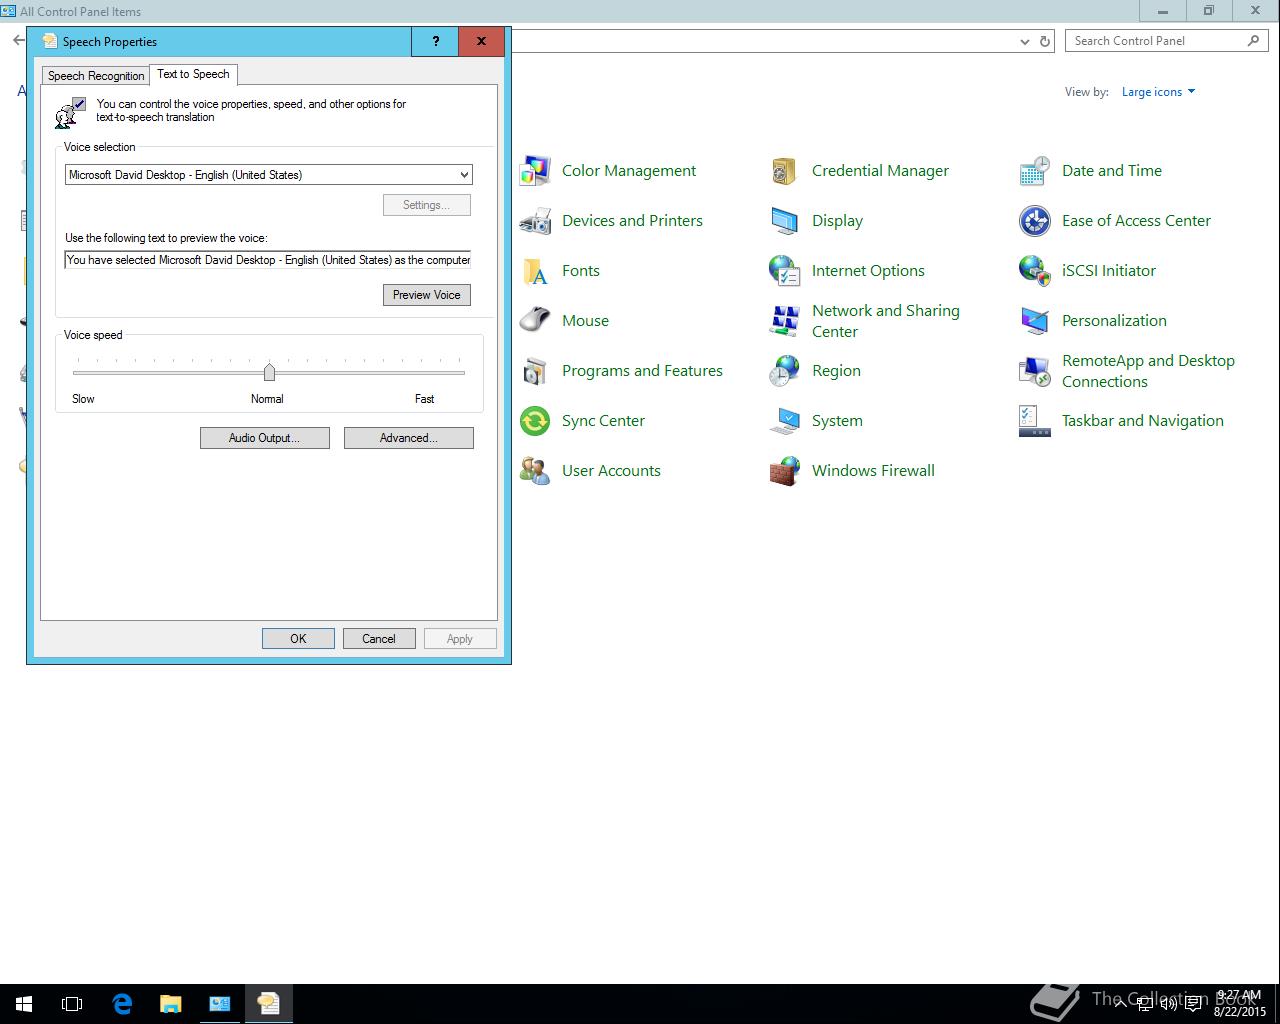Open the Windows Firewall icon
The image size is (1280, 1024).
[x=785, y=471]
